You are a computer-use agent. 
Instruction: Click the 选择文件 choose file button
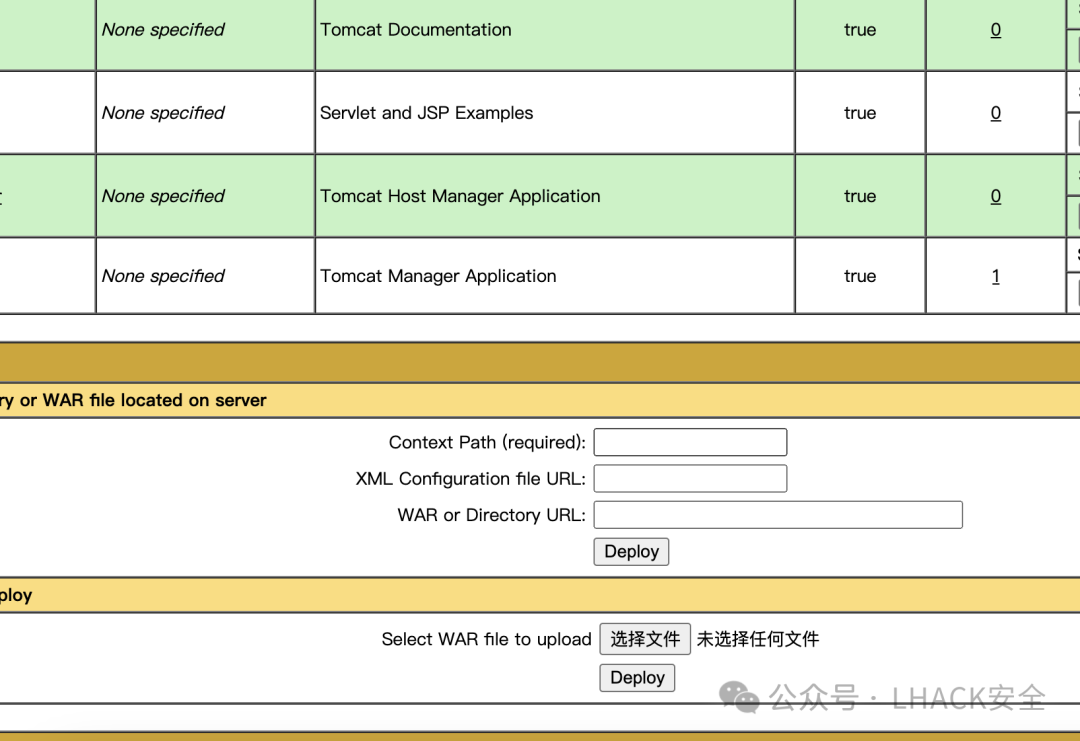tap(645, 639)
